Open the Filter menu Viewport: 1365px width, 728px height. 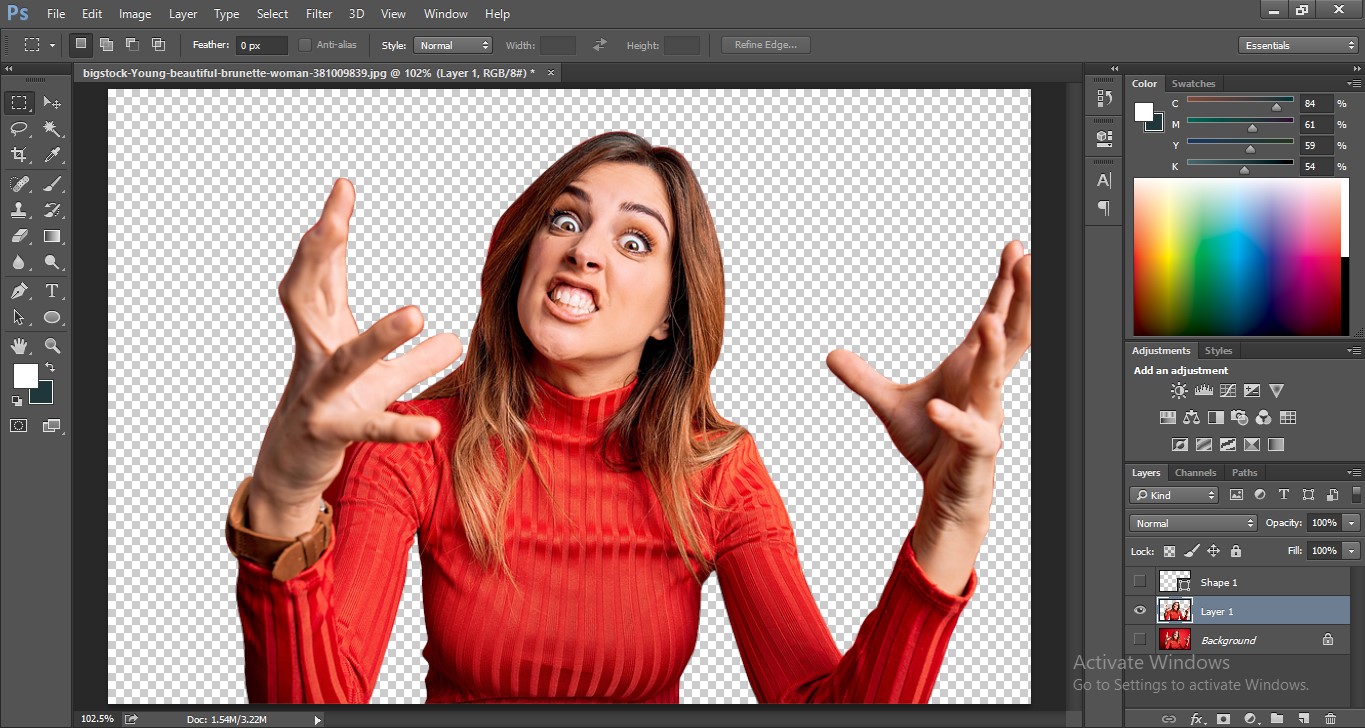tap(319, 14)
